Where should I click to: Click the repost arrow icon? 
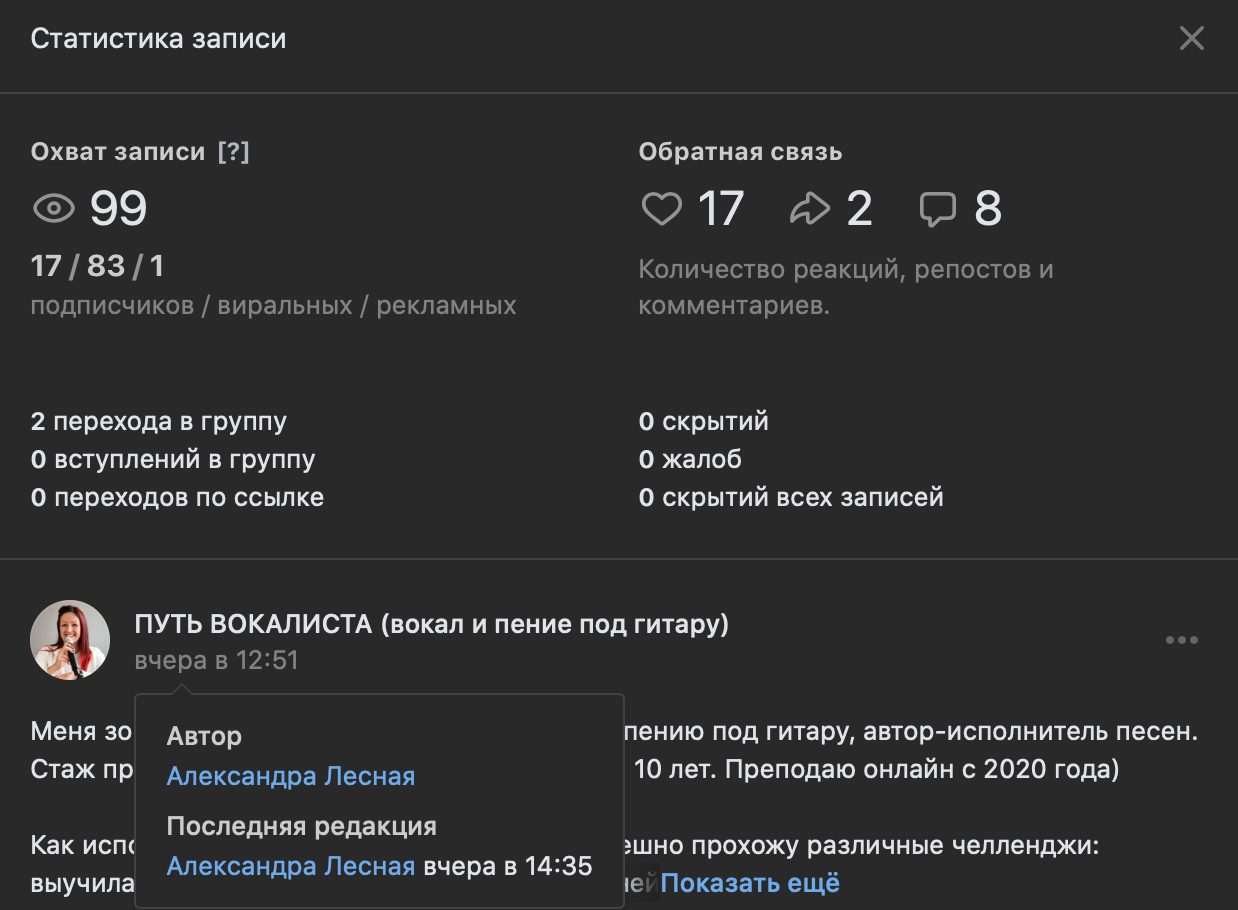tap(810, 209)
